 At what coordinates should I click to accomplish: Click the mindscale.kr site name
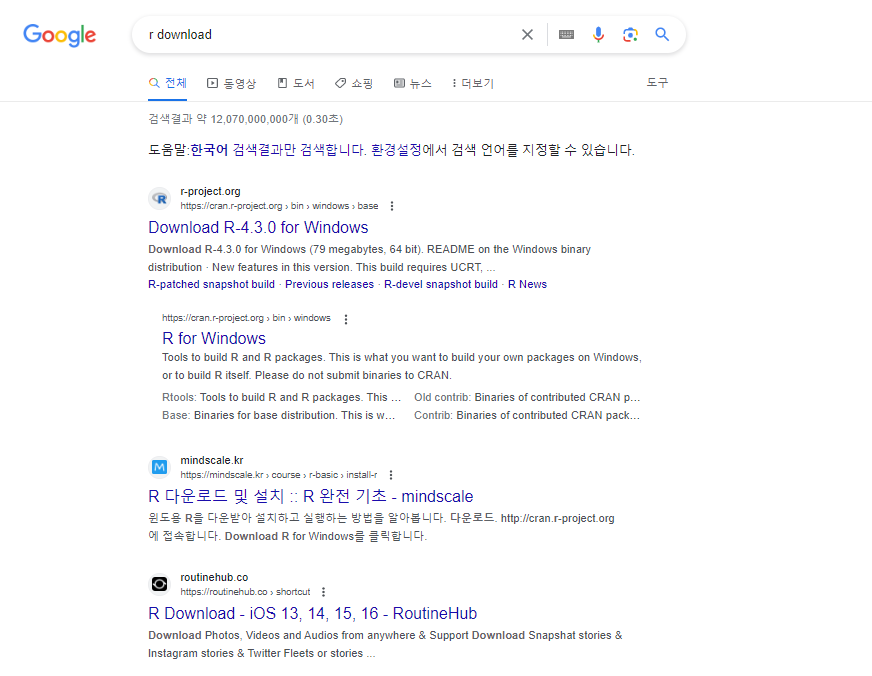coord(212,460)
